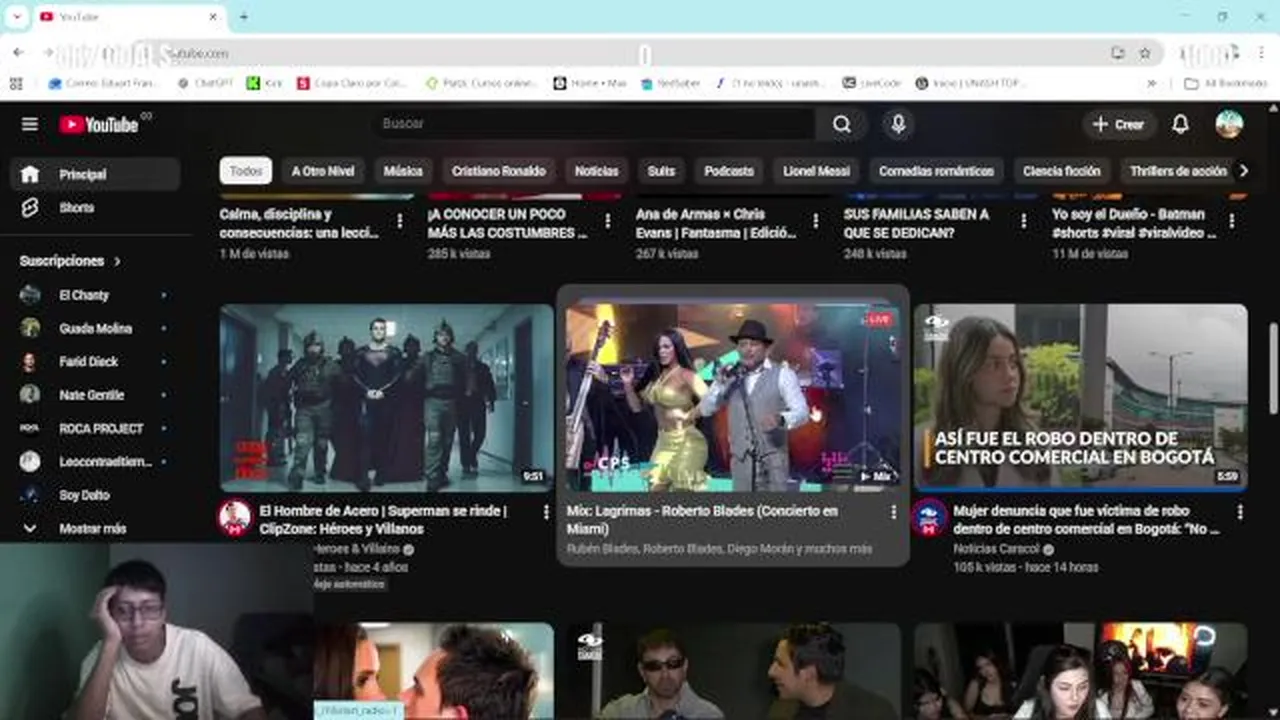
Task: Open the account avatar menu
Action: (1229, 124)
